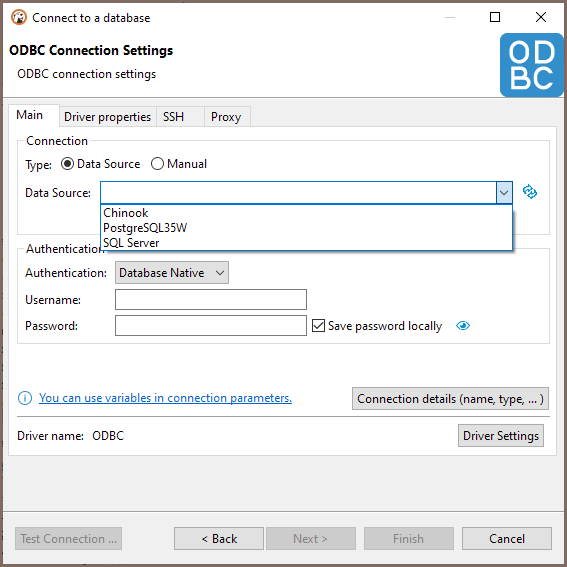
Task: Show password with the eye icon
Action: click(462, 326)
